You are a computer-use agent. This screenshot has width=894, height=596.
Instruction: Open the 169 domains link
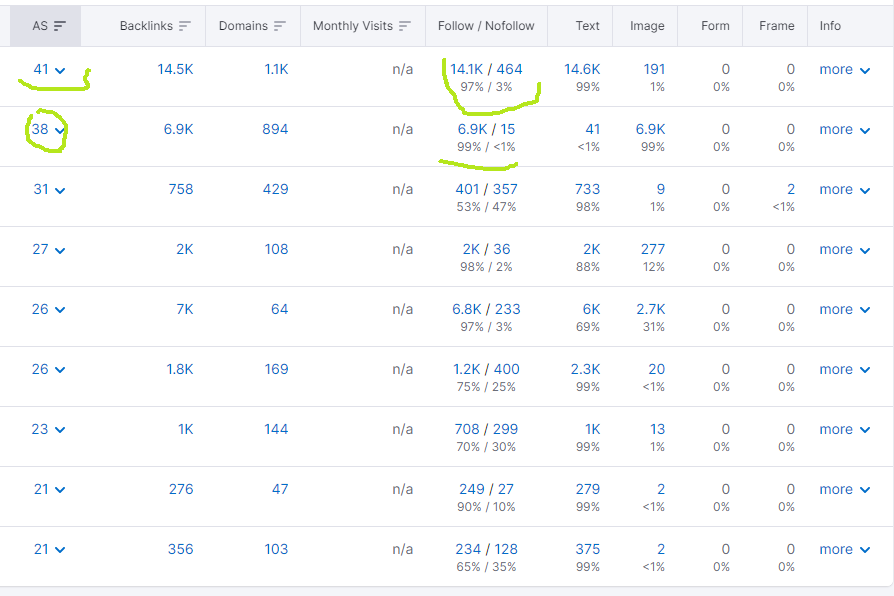pyautogui.click(x=276, y=370)
